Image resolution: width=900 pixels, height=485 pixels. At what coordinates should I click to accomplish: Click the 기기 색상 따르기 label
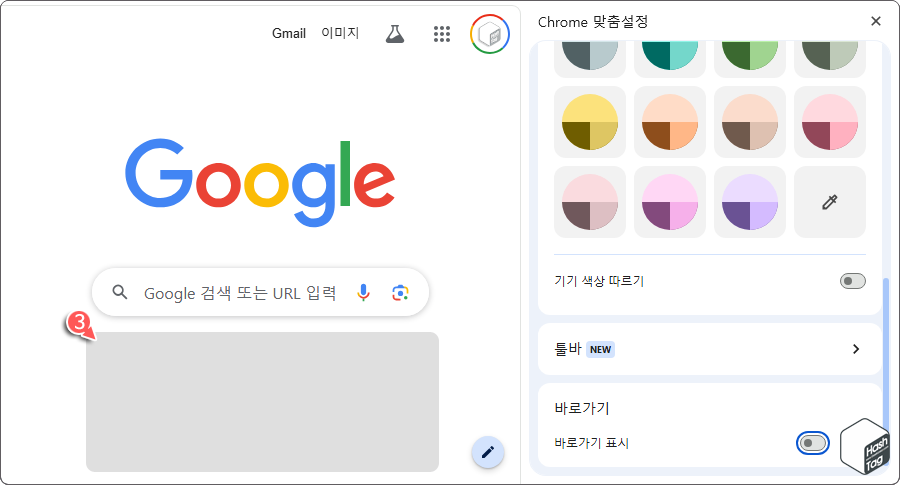coord(599,281)
